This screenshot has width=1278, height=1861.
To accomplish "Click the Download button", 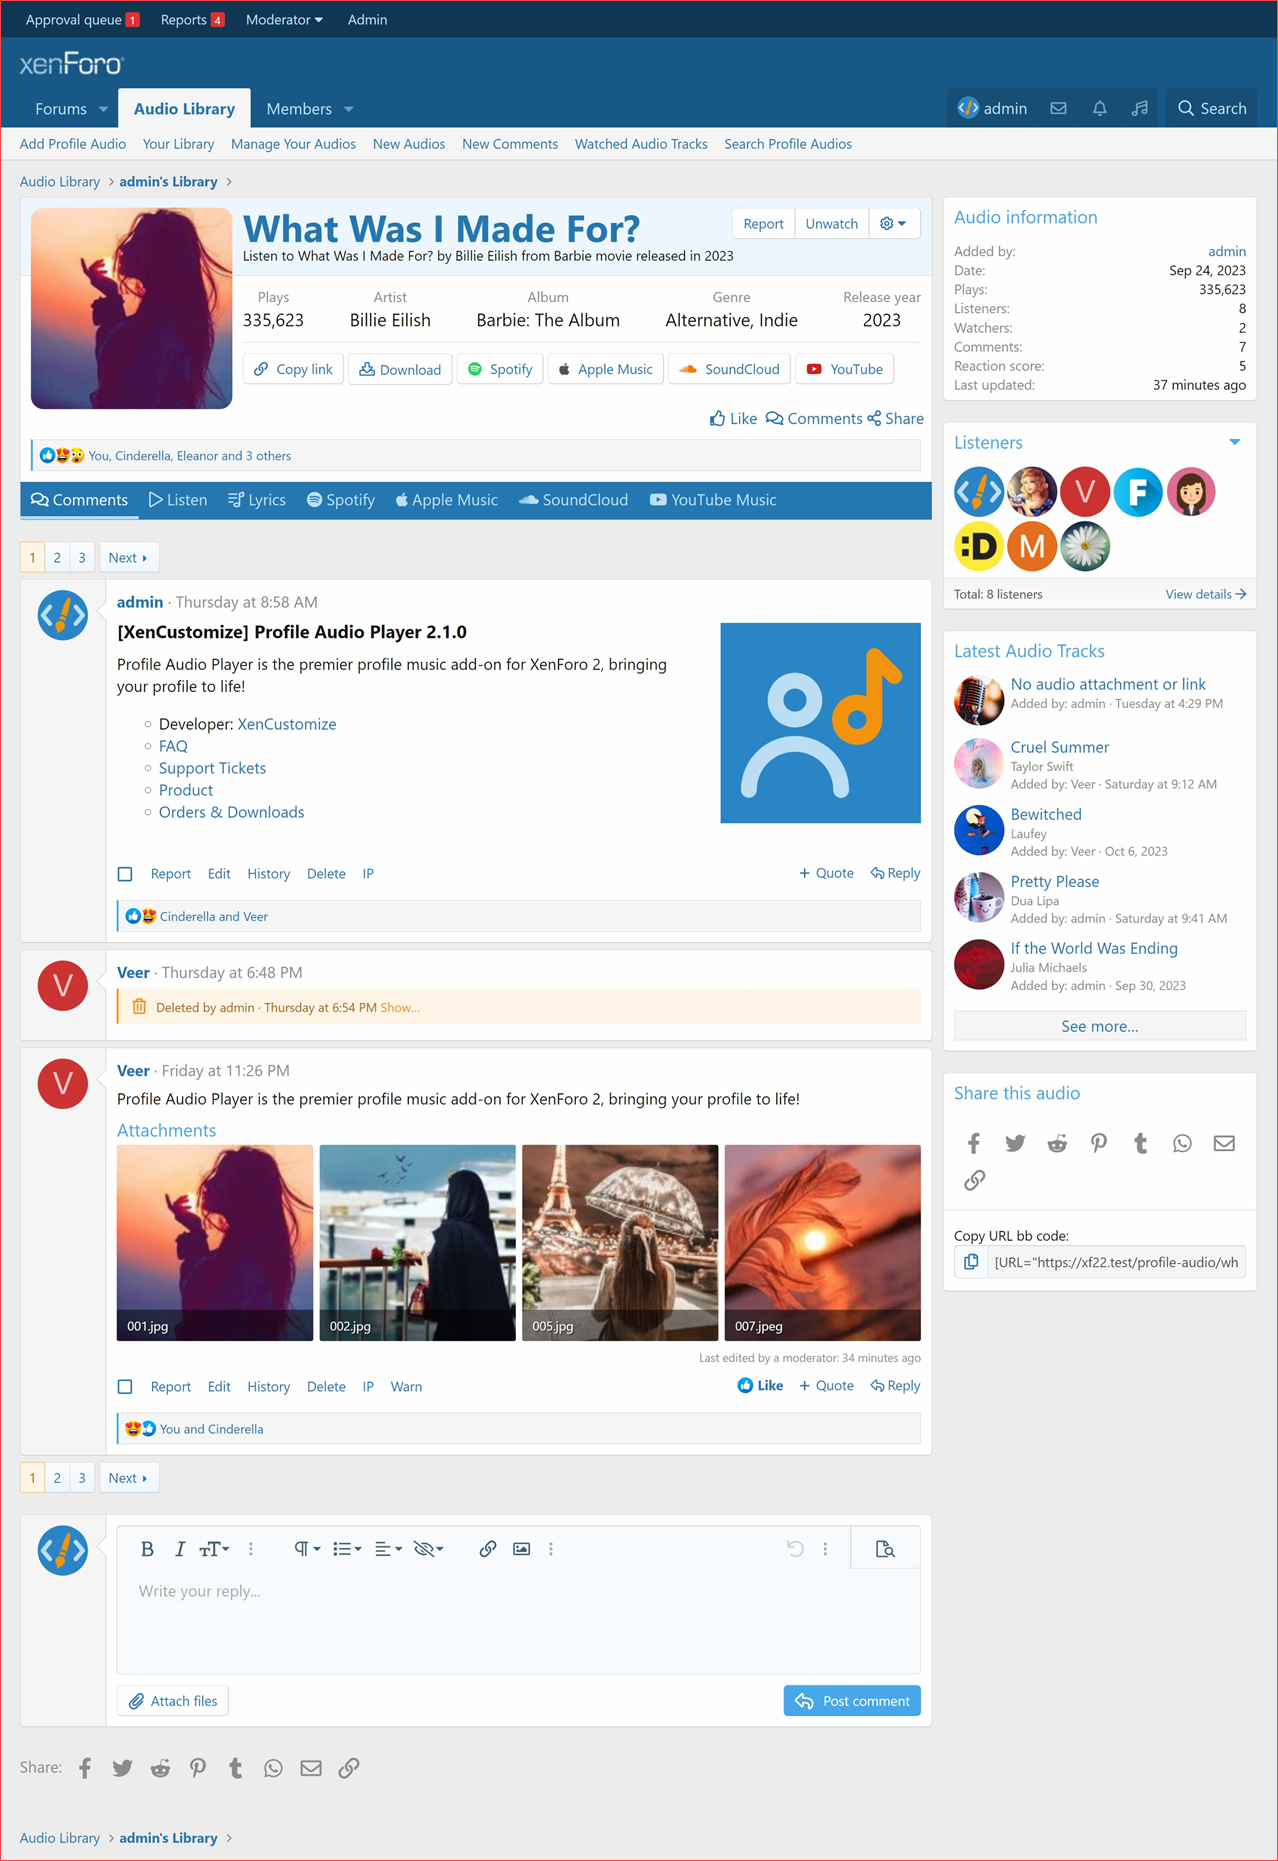I will tap(400, 369).
